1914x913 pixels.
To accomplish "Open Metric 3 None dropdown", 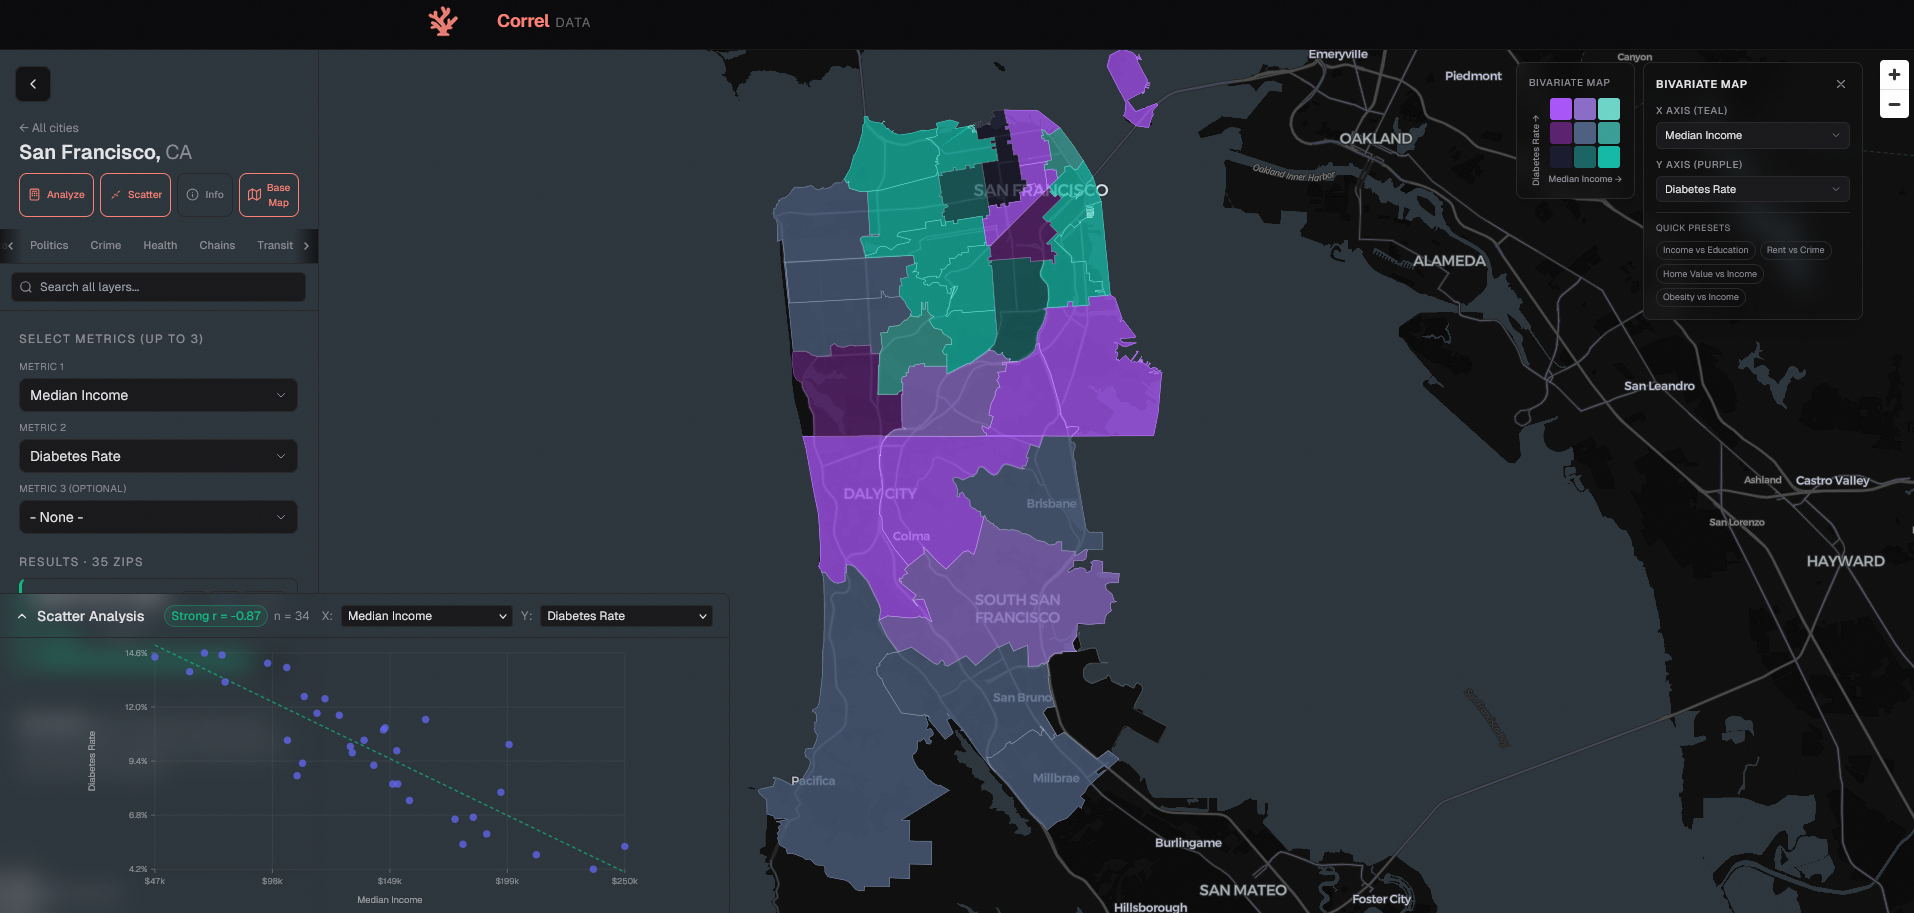I will coord(158,517).
